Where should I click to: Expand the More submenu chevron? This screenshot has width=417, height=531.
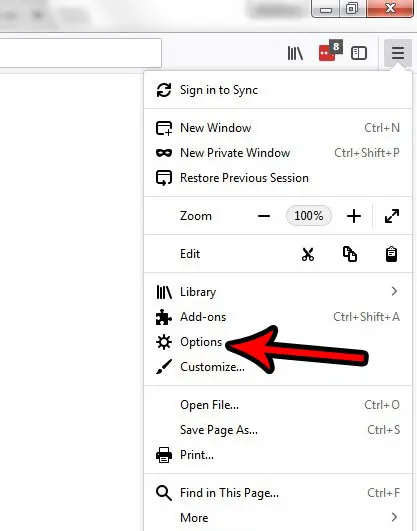point(394,517)
